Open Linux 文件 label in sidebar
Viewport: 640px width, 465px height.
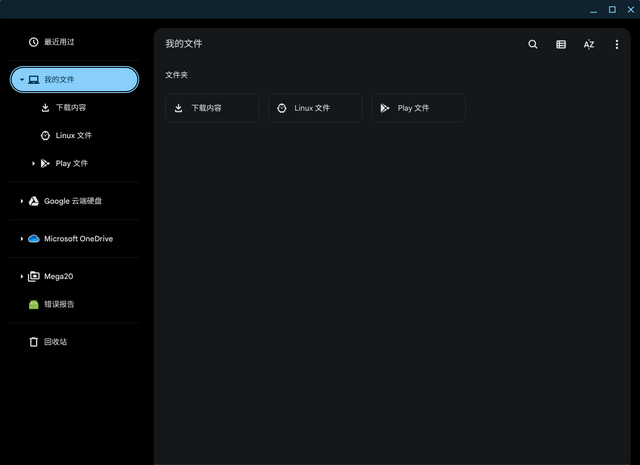pyautogui.click(x=74, y=136)
